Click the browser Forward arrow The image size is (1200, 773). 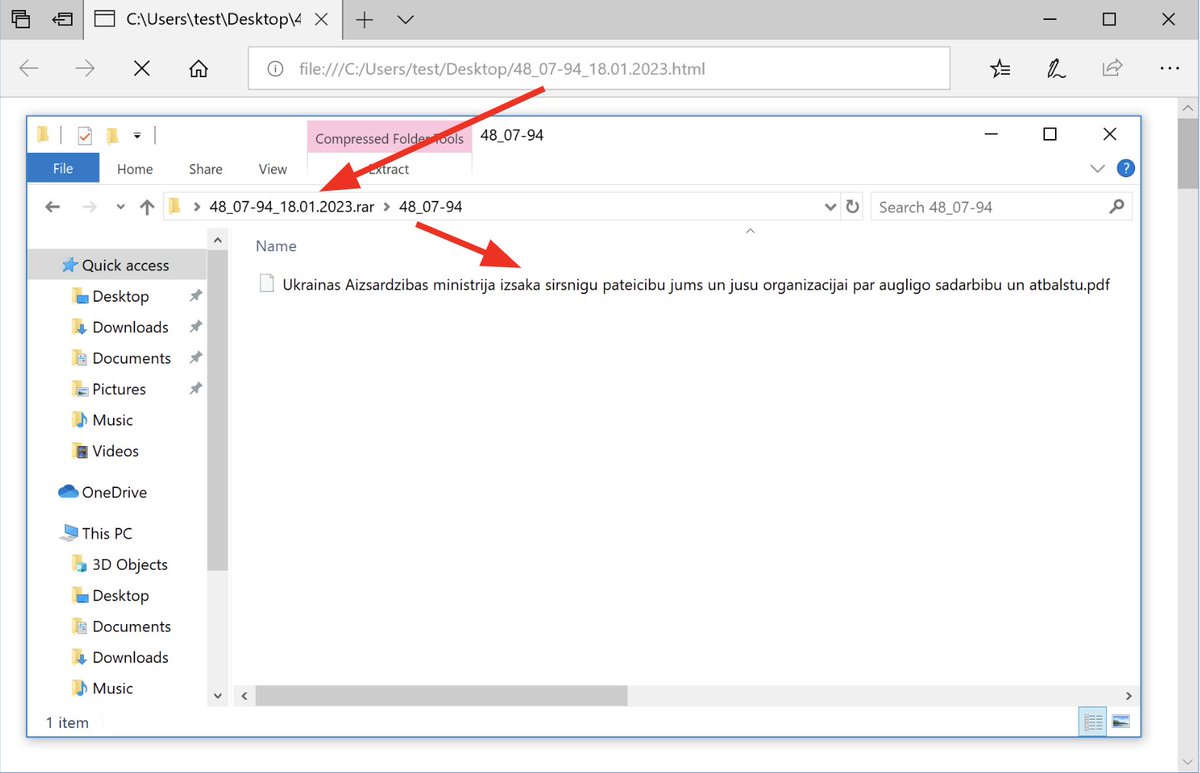point(85,69)
